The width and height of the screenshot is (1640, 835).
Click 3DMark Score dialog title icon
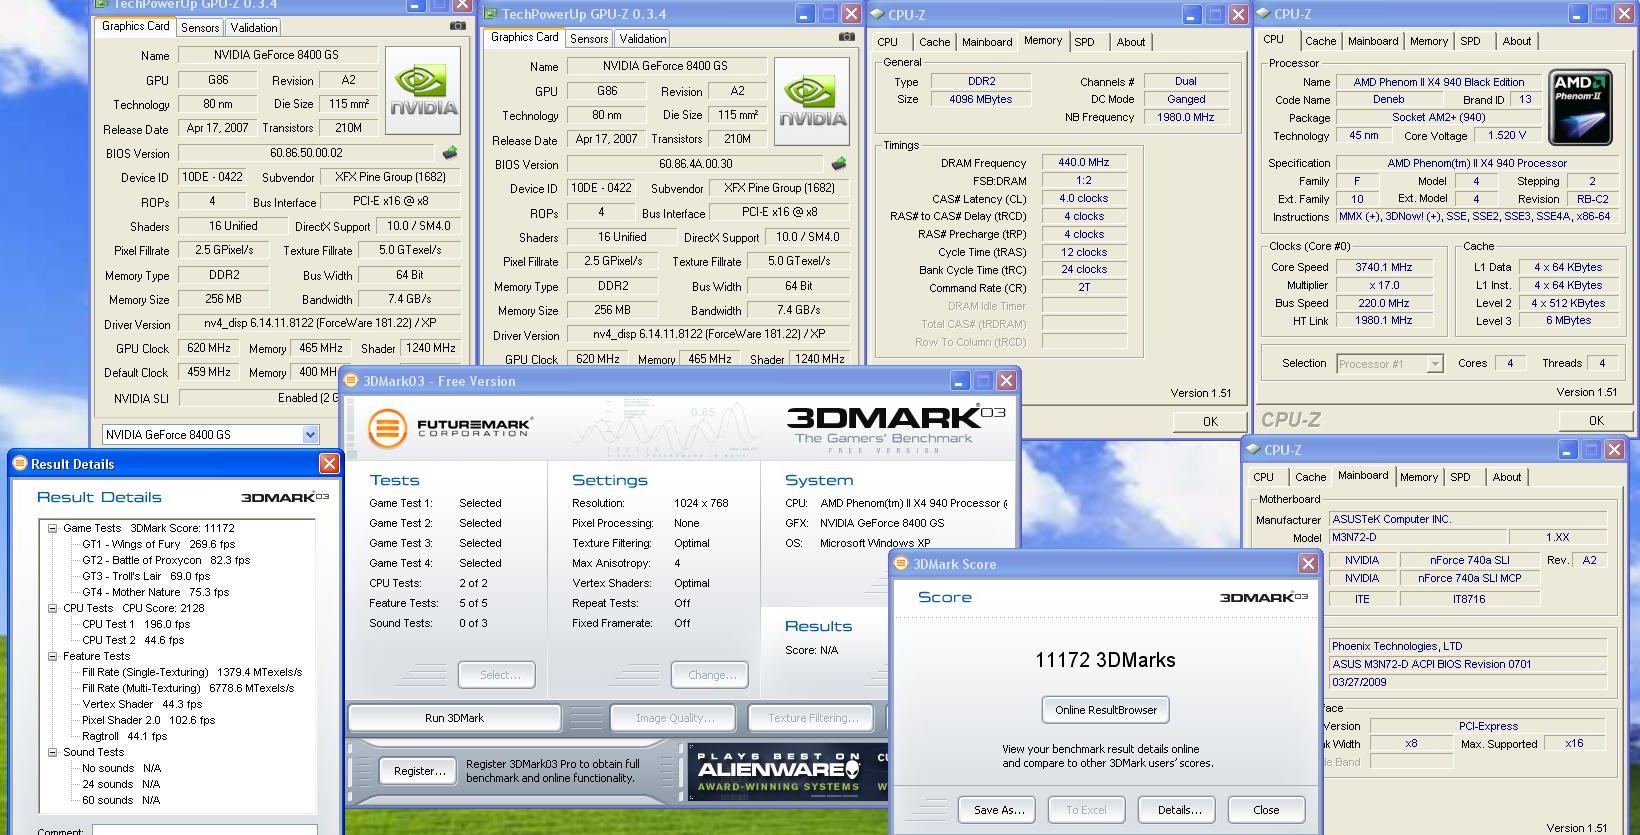(901, 564)
